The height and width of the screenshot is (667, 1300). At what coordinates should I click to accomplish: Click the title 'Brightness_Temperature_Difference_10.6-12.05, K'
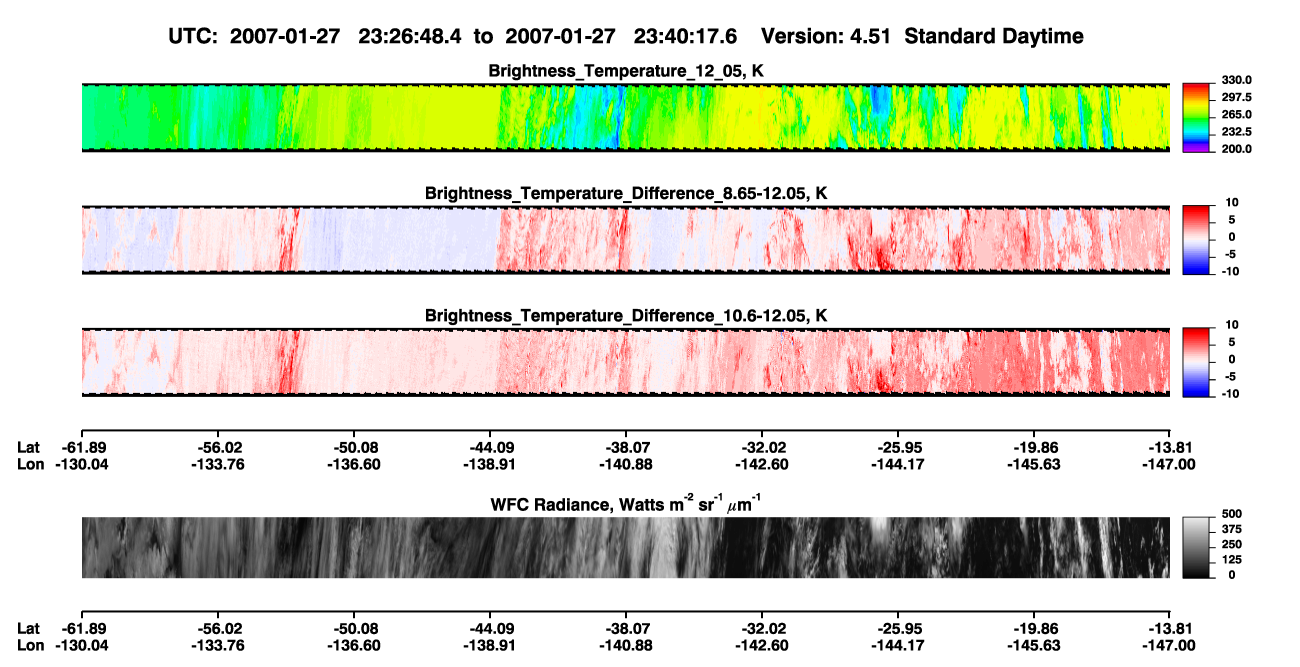click(x=626, y=316)
